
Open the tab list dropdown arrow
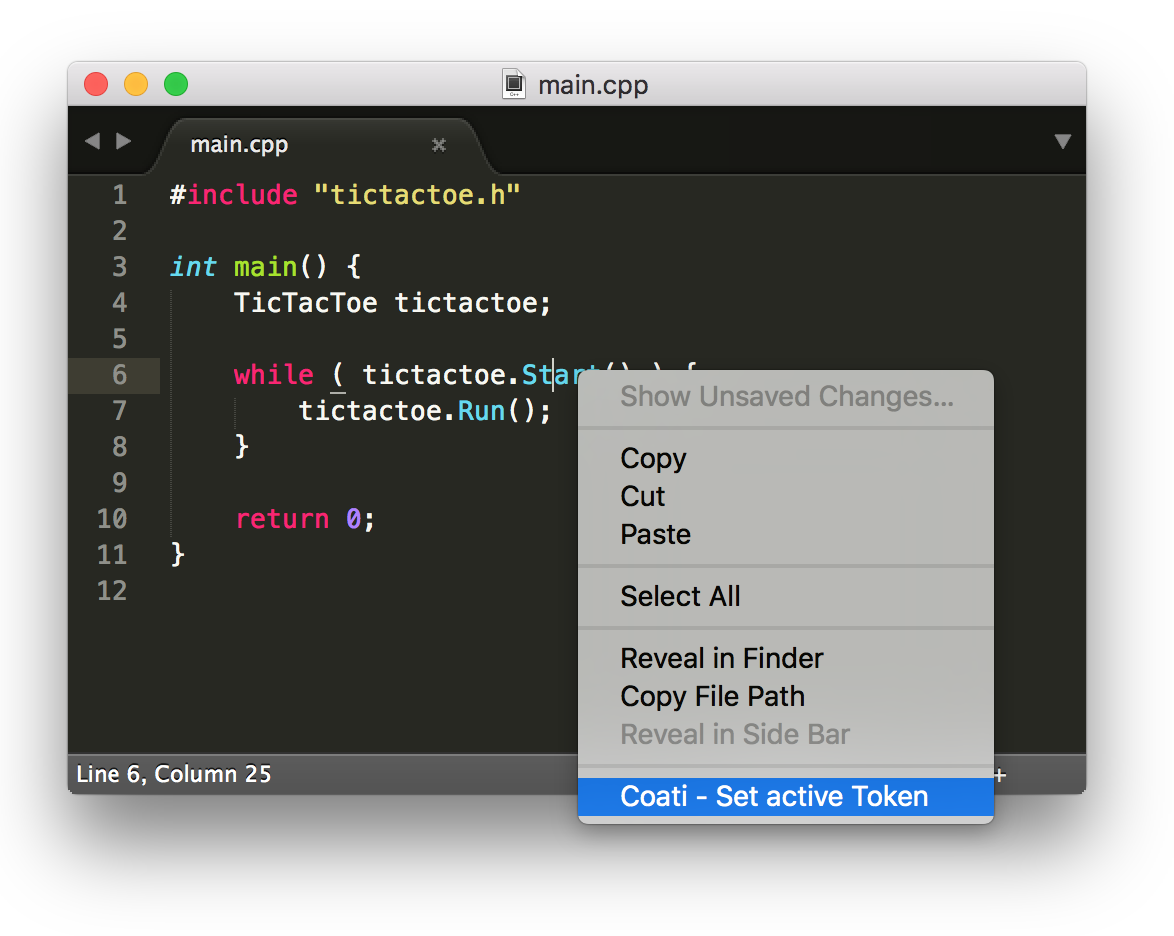point(1062,142)
